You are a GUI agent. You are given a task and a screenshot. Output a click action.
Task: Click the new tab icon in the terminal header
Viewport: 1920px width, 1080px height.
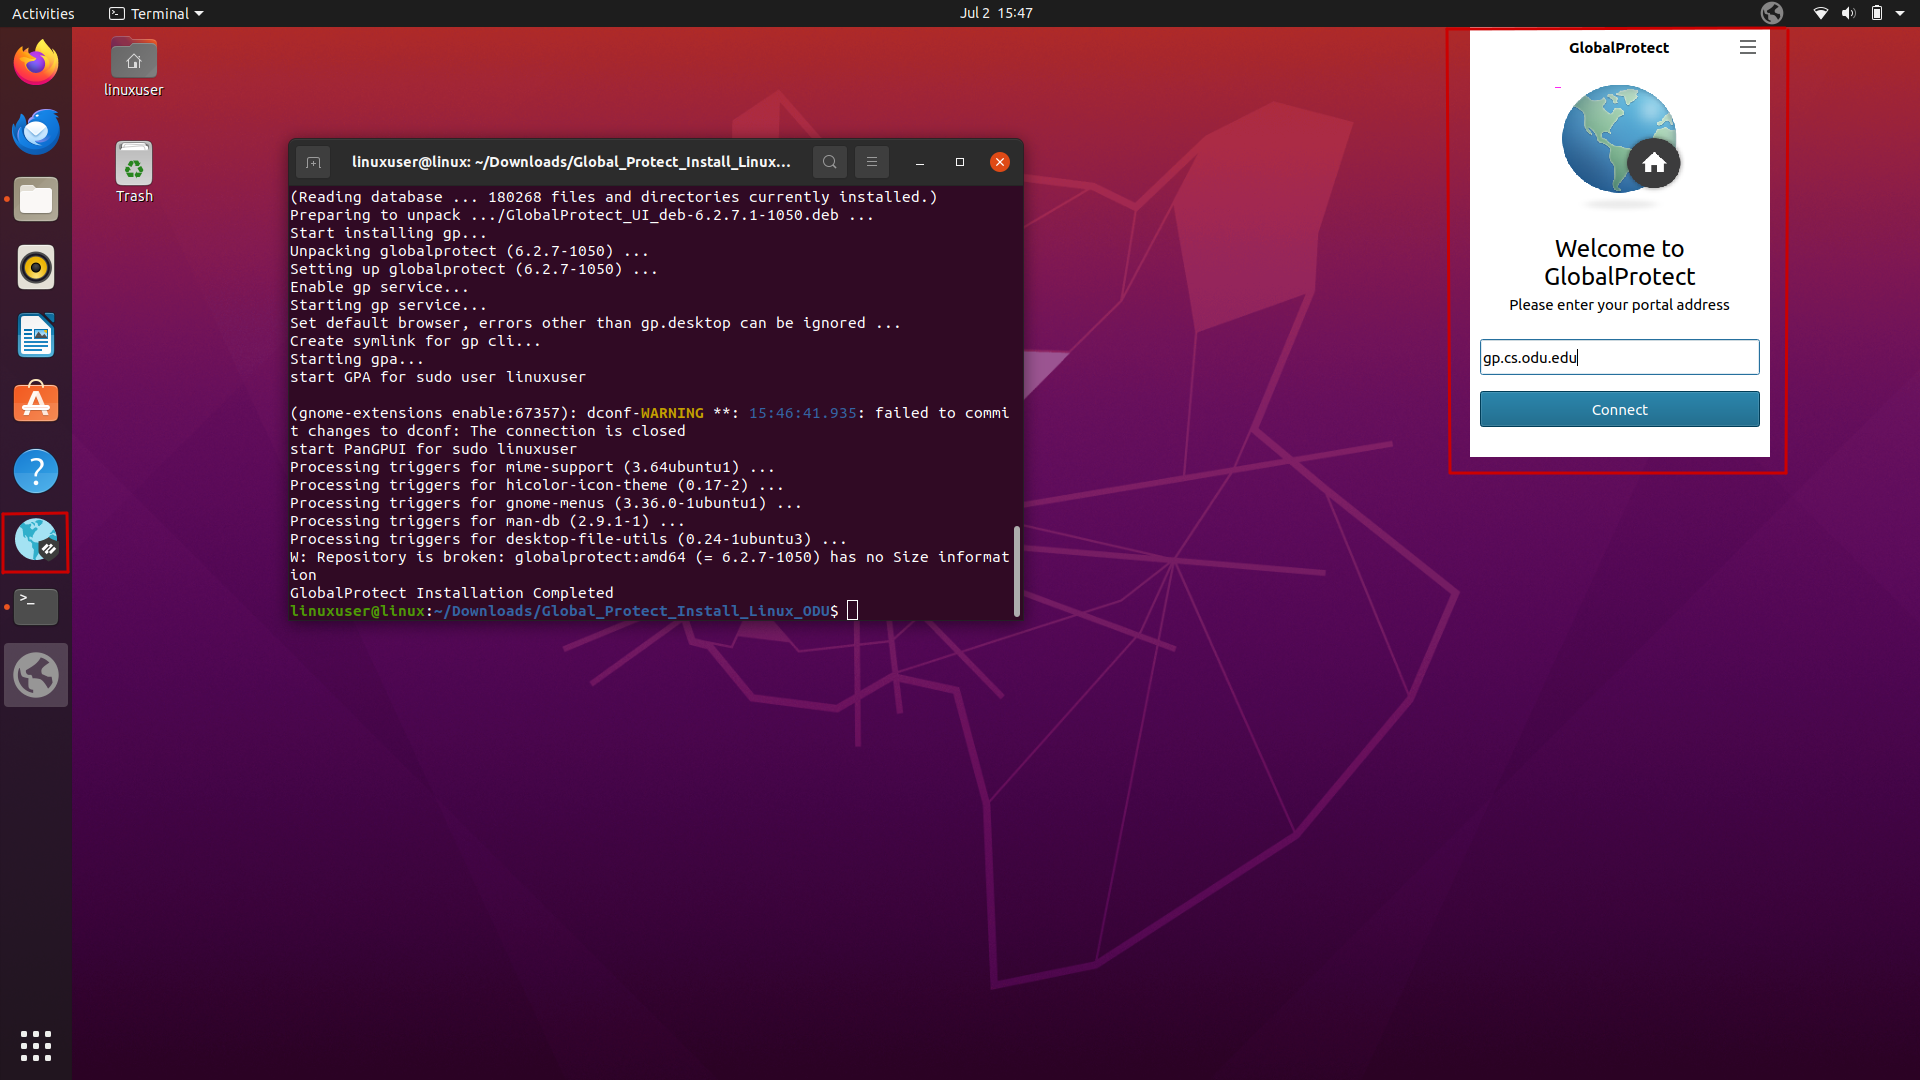point(313,162)
